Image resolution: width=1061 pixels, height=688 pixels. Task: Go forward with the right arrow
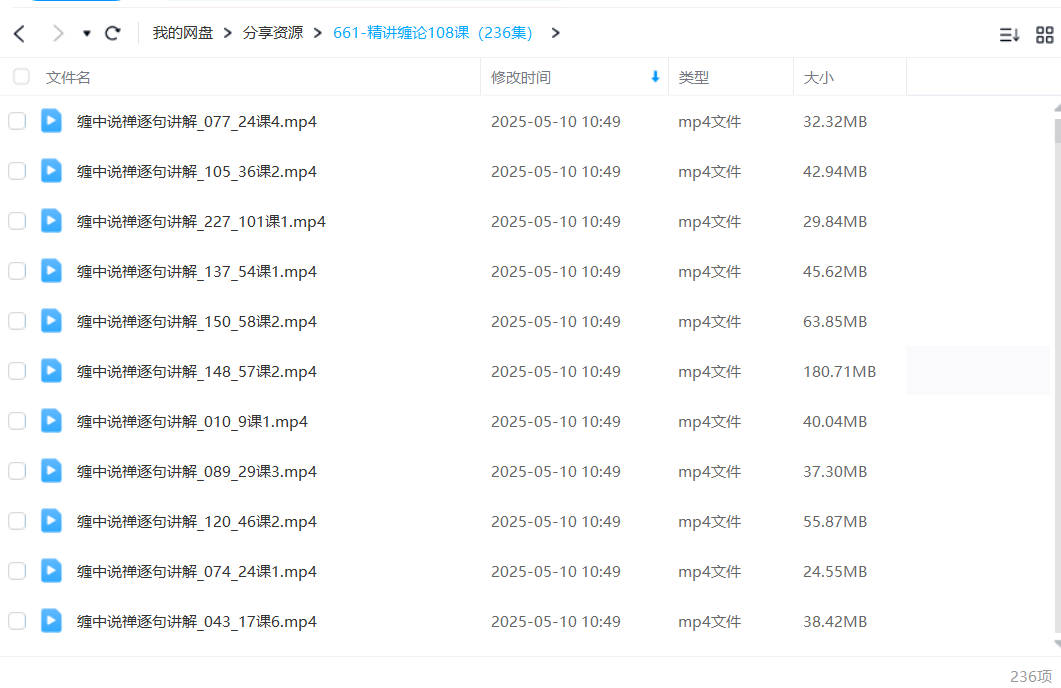pyautogui.click(x=58, y=33)
